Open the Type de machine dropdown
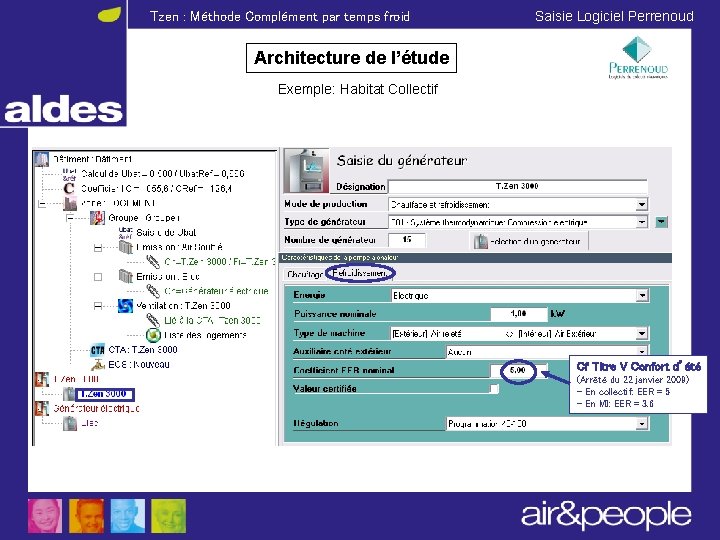This screenshot has height=540, width=720. [x=642, y=333]
